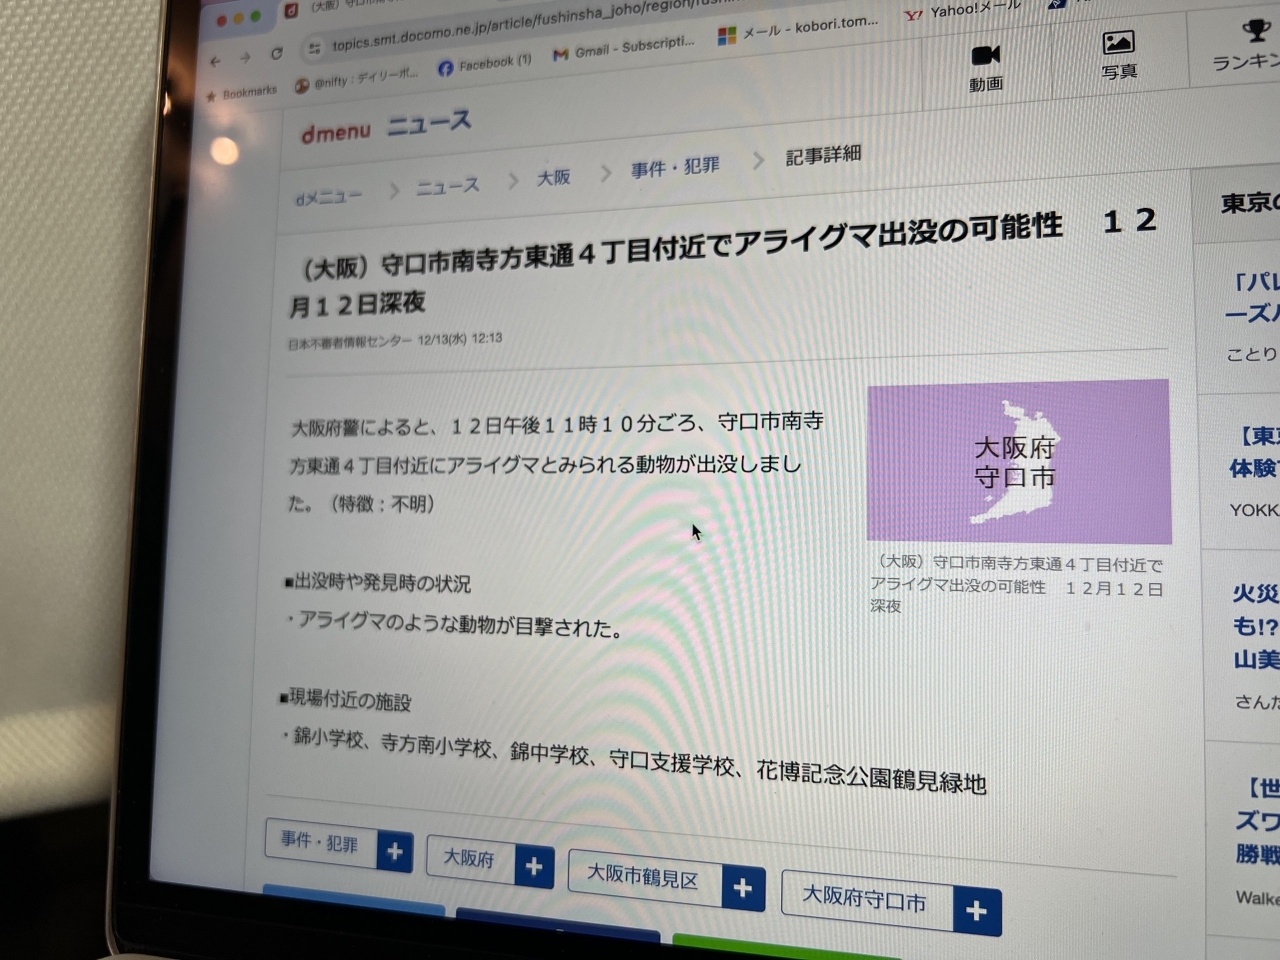Viewport: 1280px width, 960px height.
Task: Follow the 大阪府 tag with the plus button
Action: click(x=533, y=866)
